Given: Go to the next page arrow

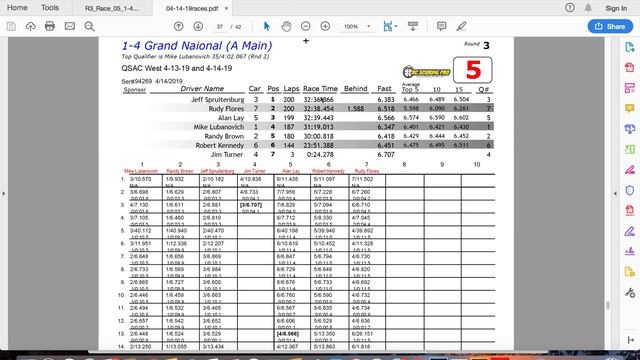Looking at the screenshot, I should pyautogui.click(x=198, y=27).
